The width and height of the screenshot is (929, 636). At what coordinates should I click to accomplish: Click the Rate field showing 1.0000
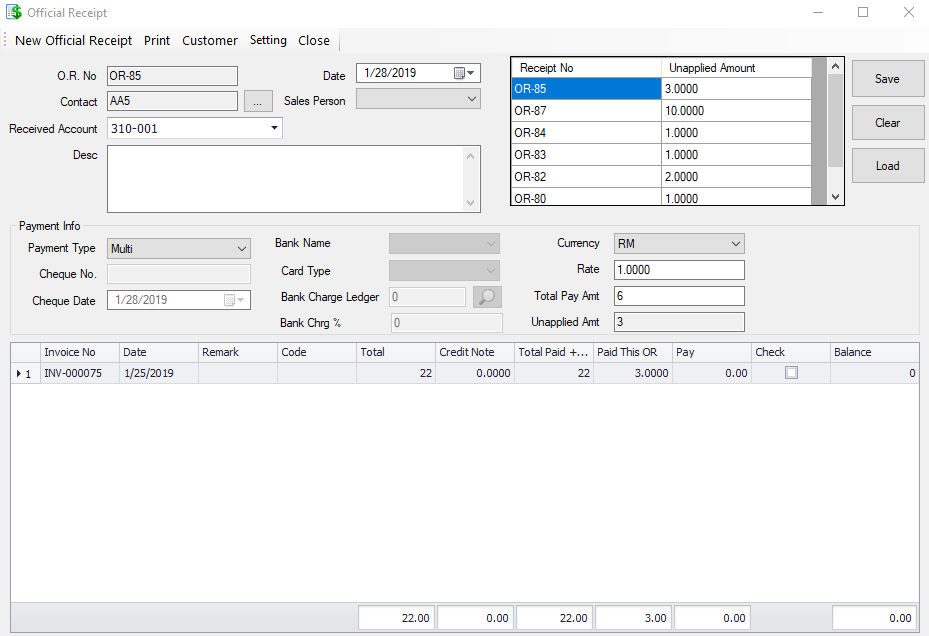pos(679,270)
